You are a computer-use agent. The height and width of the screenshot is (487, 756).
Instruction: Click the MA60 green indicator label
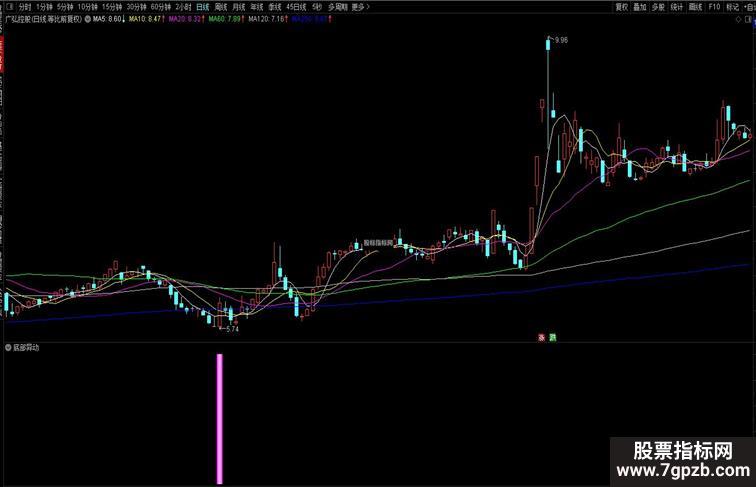[225, 19]
